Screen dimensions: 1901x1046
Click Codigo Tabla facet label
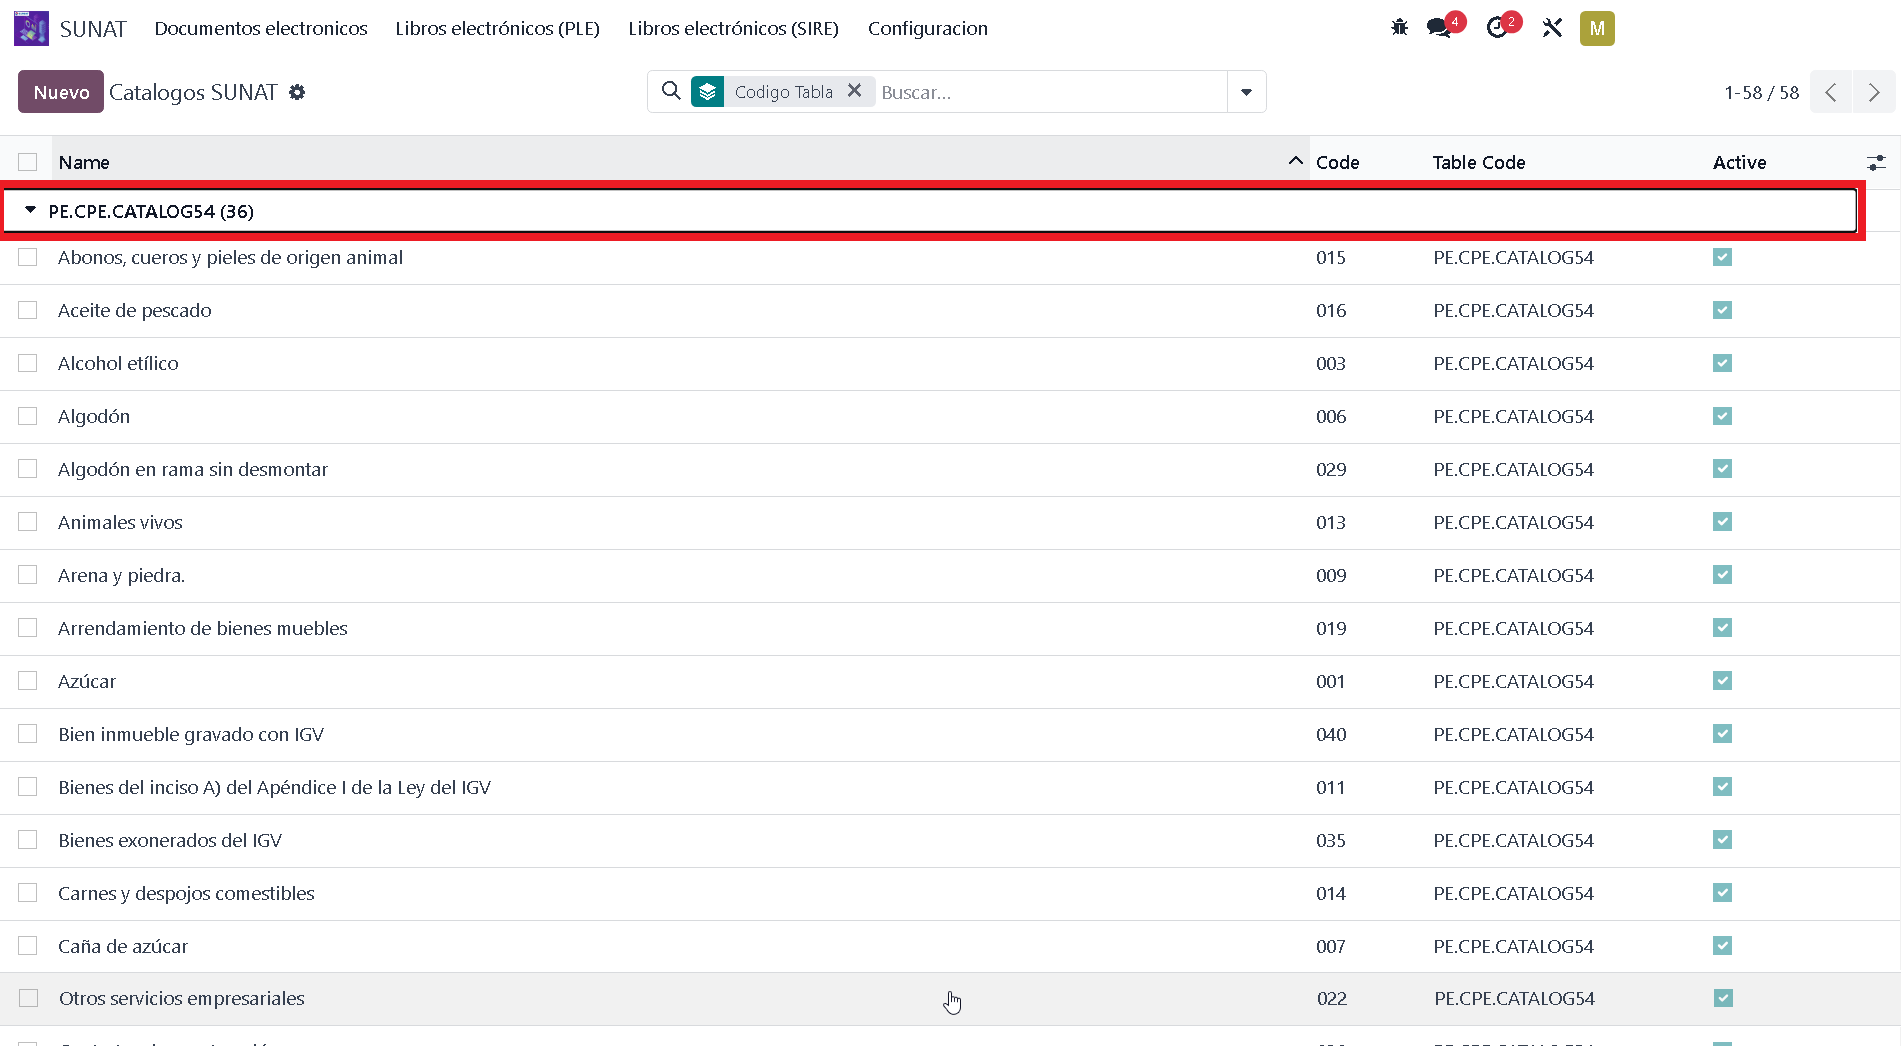tap(784, 92)
